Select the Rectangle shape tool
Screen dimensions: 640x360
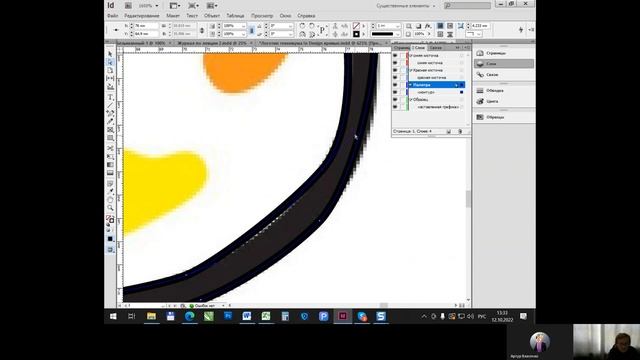[110, 138]
